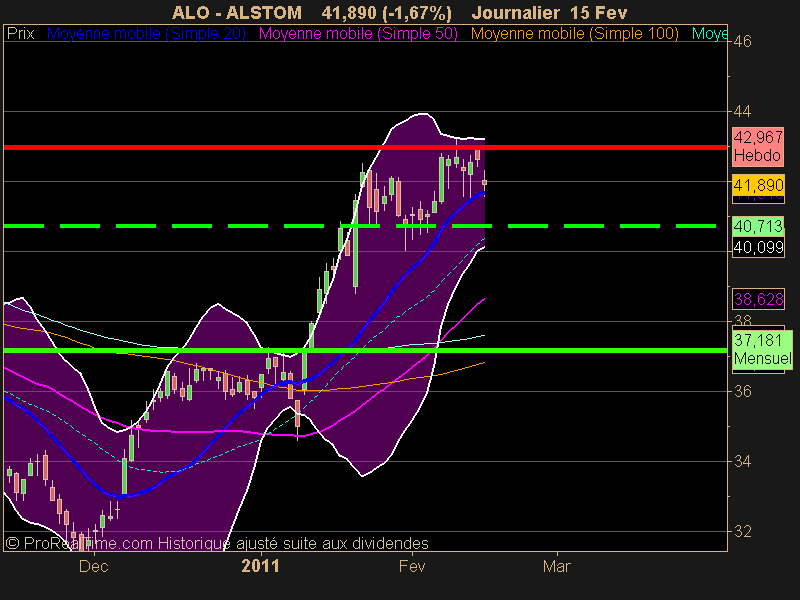Viewport: 800px width, 600px height.
Task: Click the "Journalier 15 Fev" timeframe label
Action: click(x=549, y=12)
